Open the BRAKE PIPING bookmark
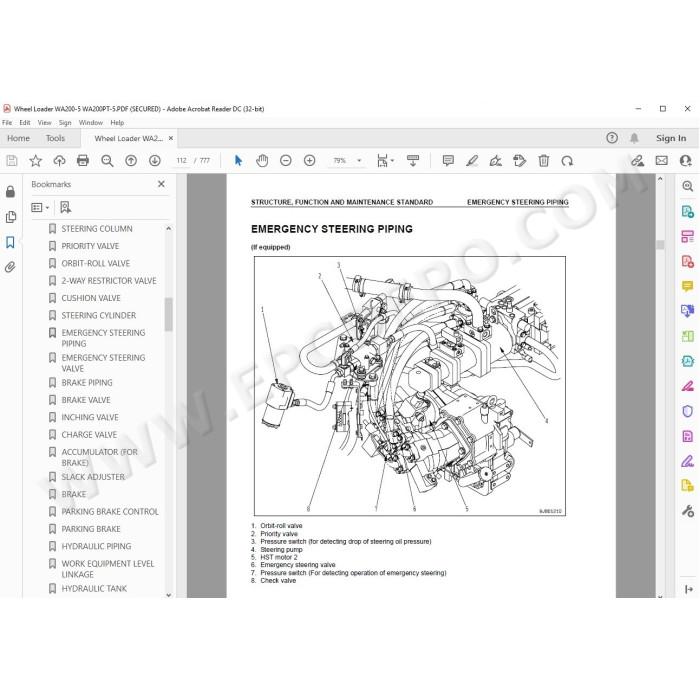The width and height of the screenshot is (700, 700). 87,383
